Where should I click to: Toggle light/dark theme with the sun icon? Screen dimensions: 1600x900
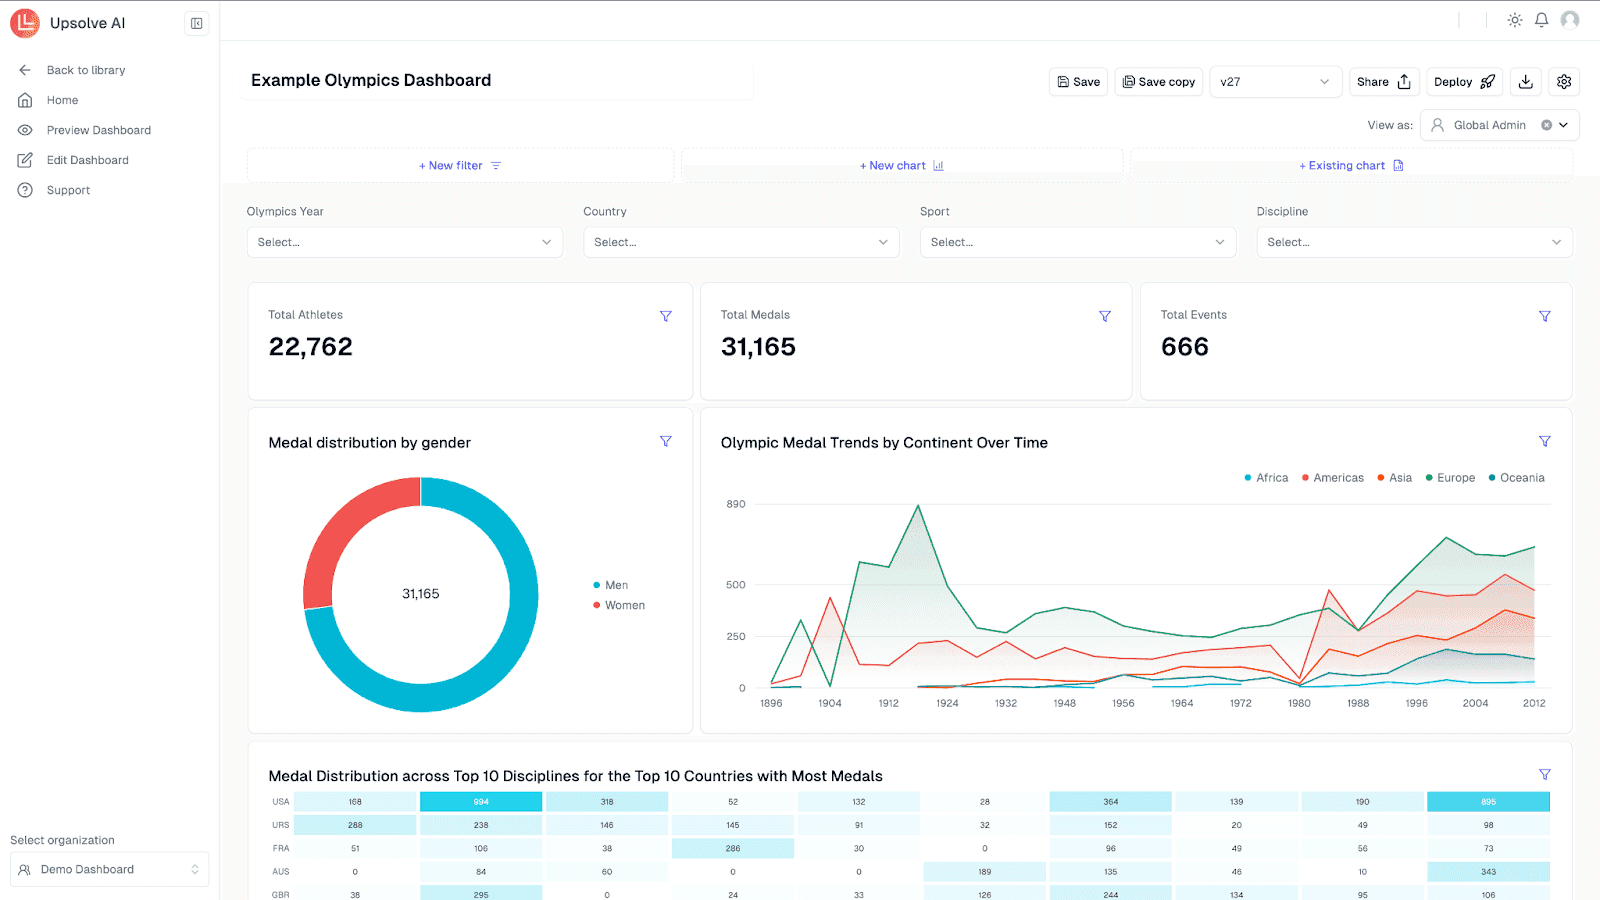(x=1513, y=19)
